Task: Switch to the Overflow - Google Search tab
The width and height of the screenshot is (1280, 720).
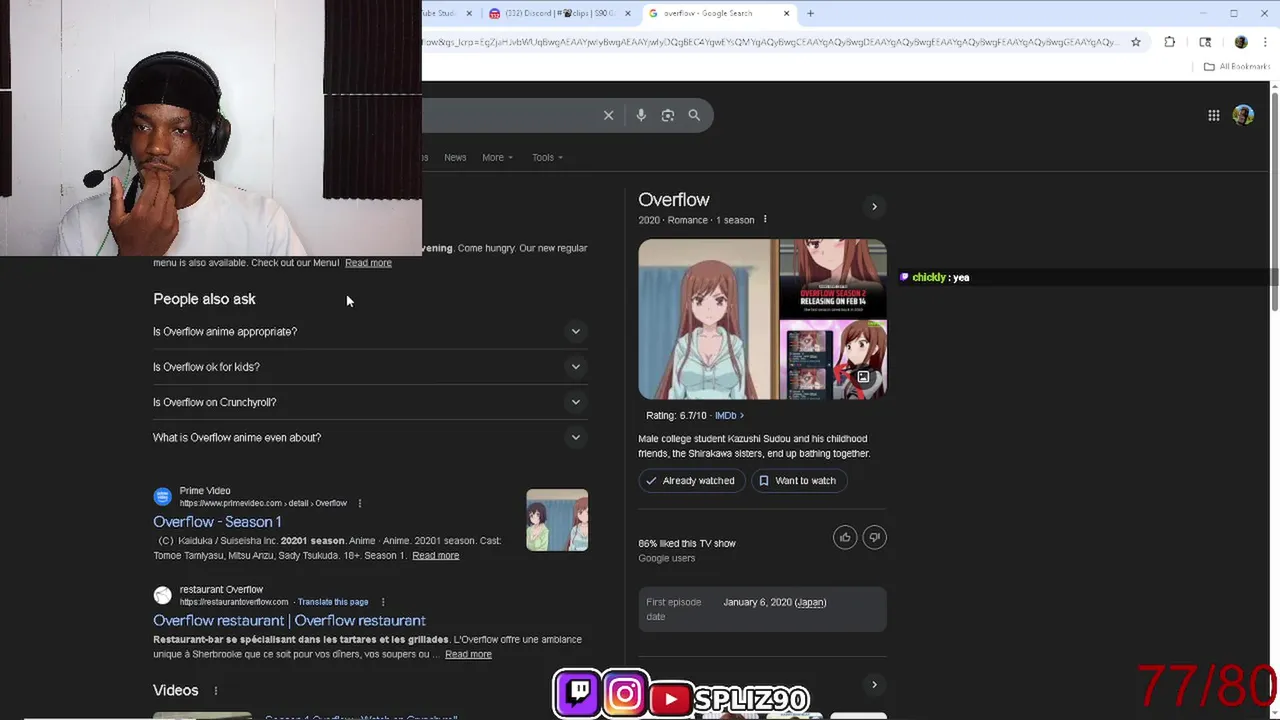Action: 718,13
